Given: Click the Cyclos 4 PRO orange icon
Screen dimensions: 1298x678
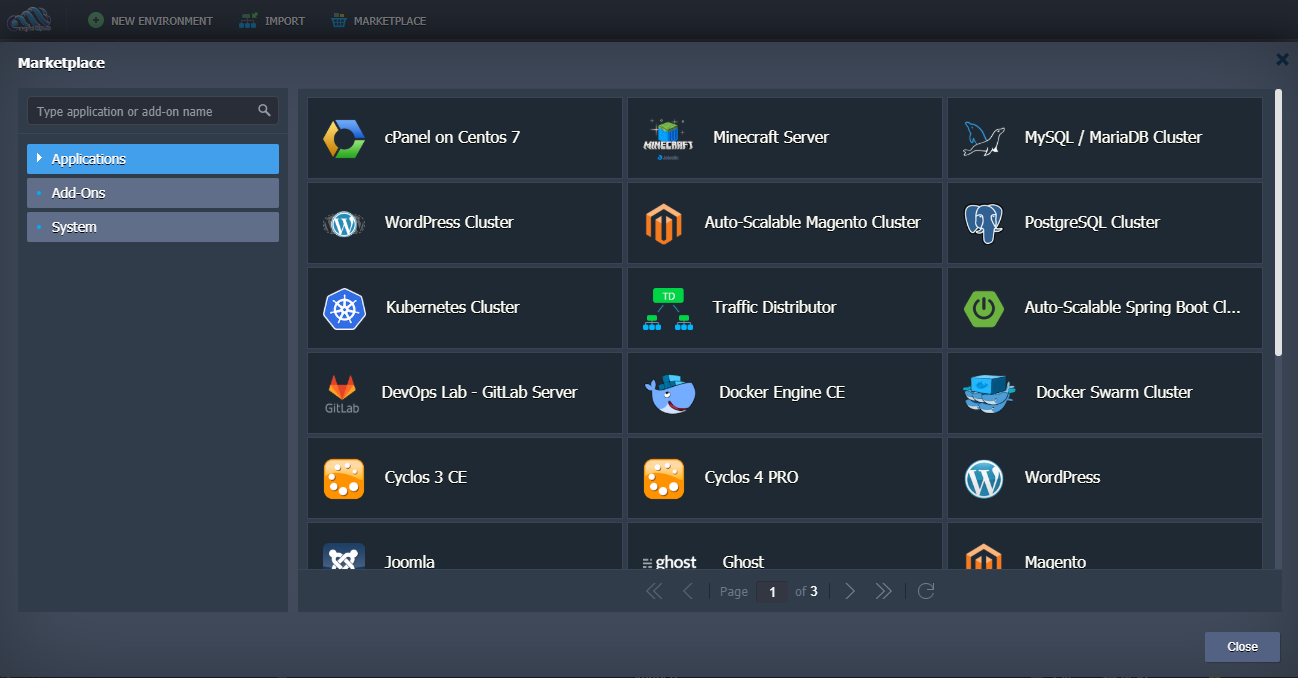Looking at the screenshot, I should tap(664, 478).
